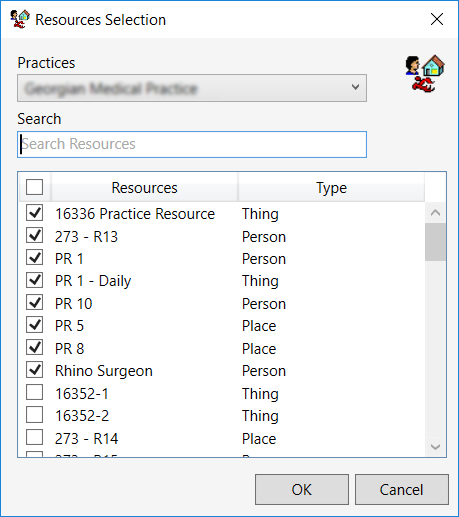The height and width of the screenshot is (517, 459).
Task: Click the OK button
Action: coord(302,489)
